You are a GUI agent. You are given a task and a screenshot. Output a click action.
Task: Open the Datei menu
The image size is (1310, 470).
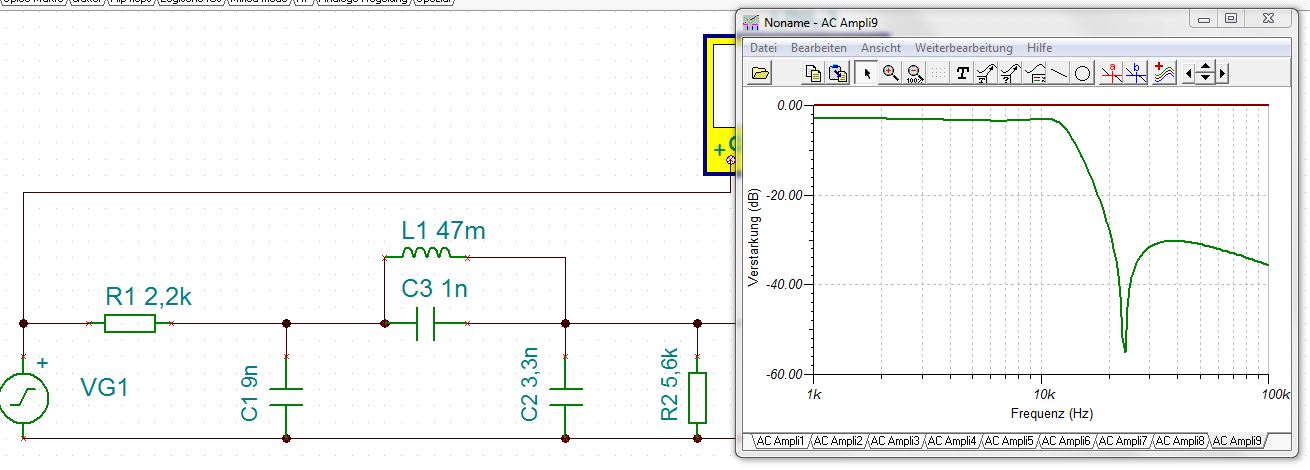[x=763, y=48]
